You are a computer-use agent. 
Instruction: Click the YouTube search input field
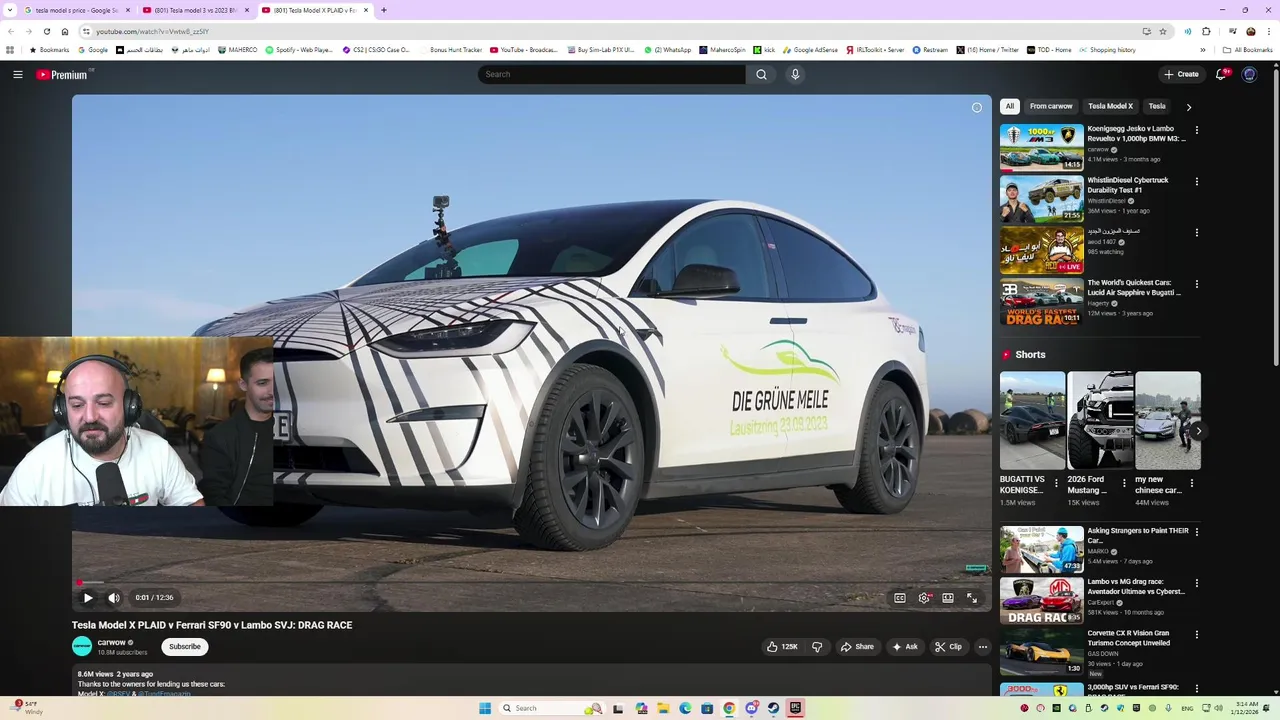pos(611,74)
